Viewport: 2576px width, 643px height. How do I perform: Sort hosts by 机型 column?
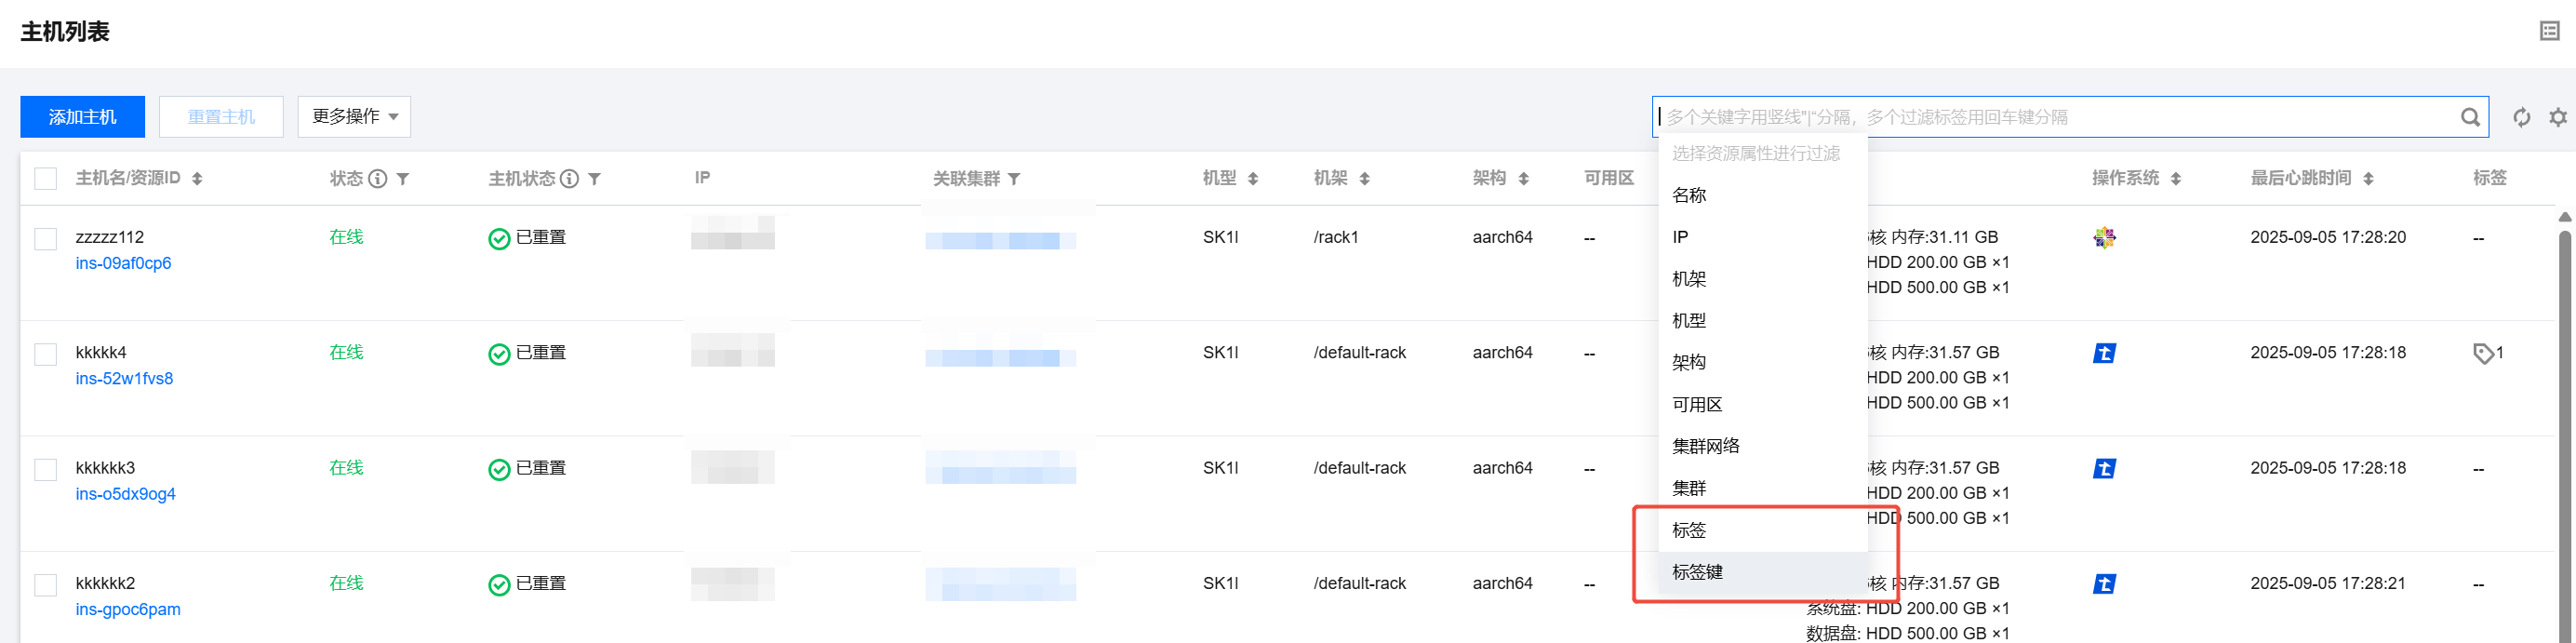tap(1253, 179)
